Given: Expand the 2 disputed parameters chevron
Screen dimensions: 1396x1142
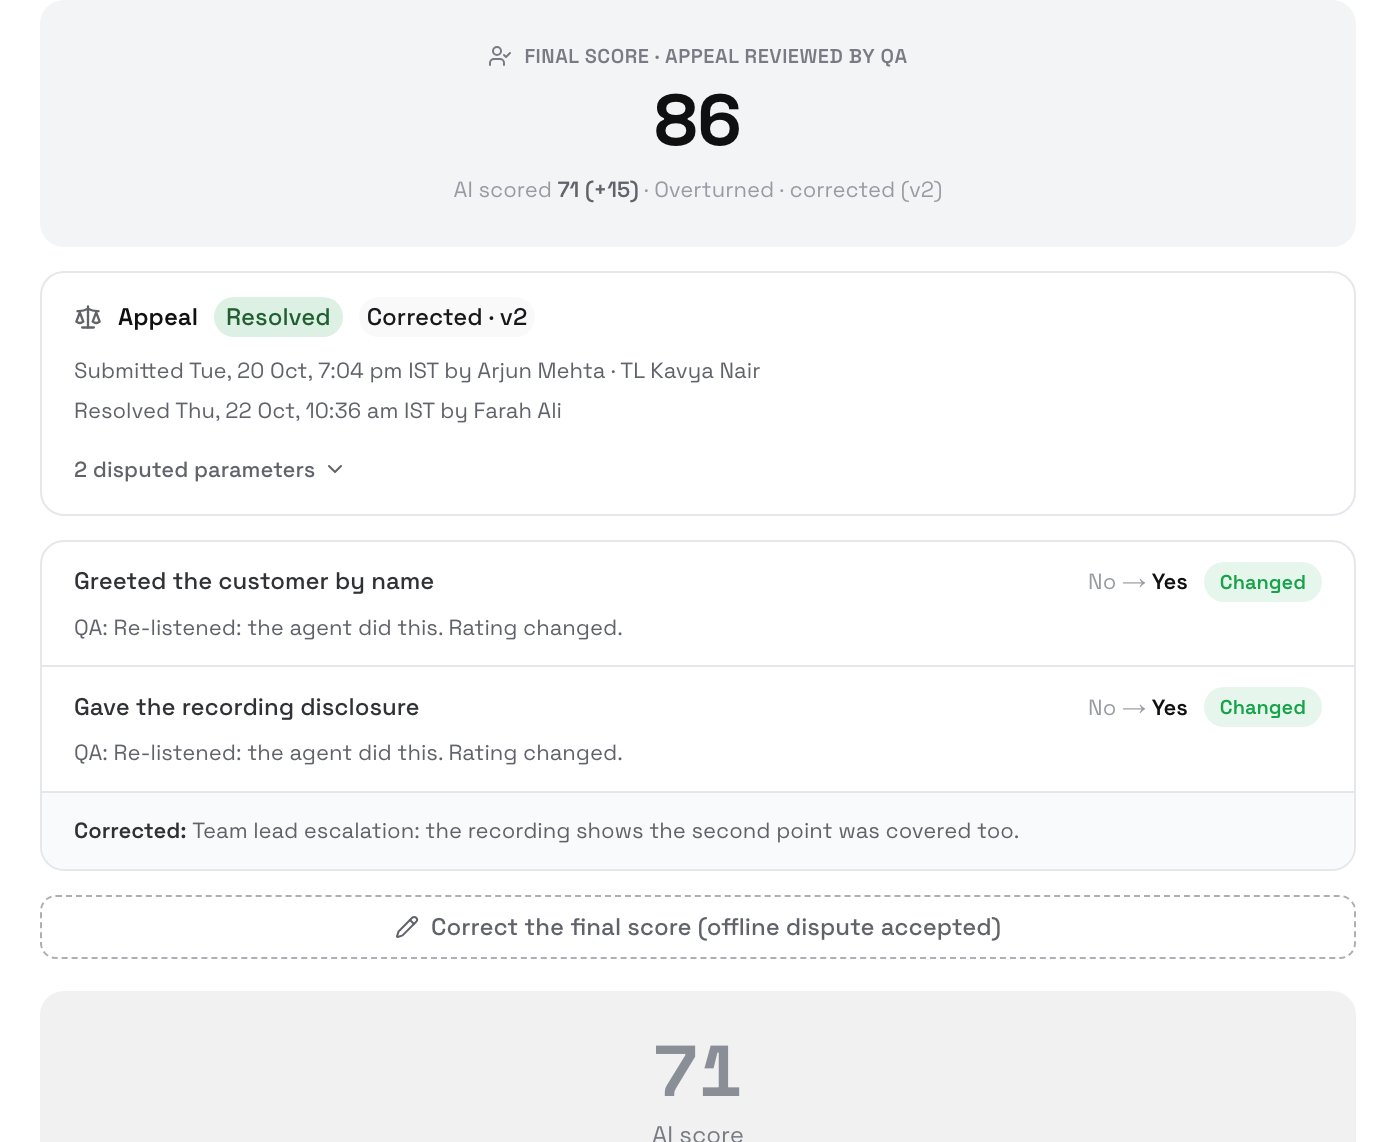Looking at the screenshot, I should coord(335,469).
